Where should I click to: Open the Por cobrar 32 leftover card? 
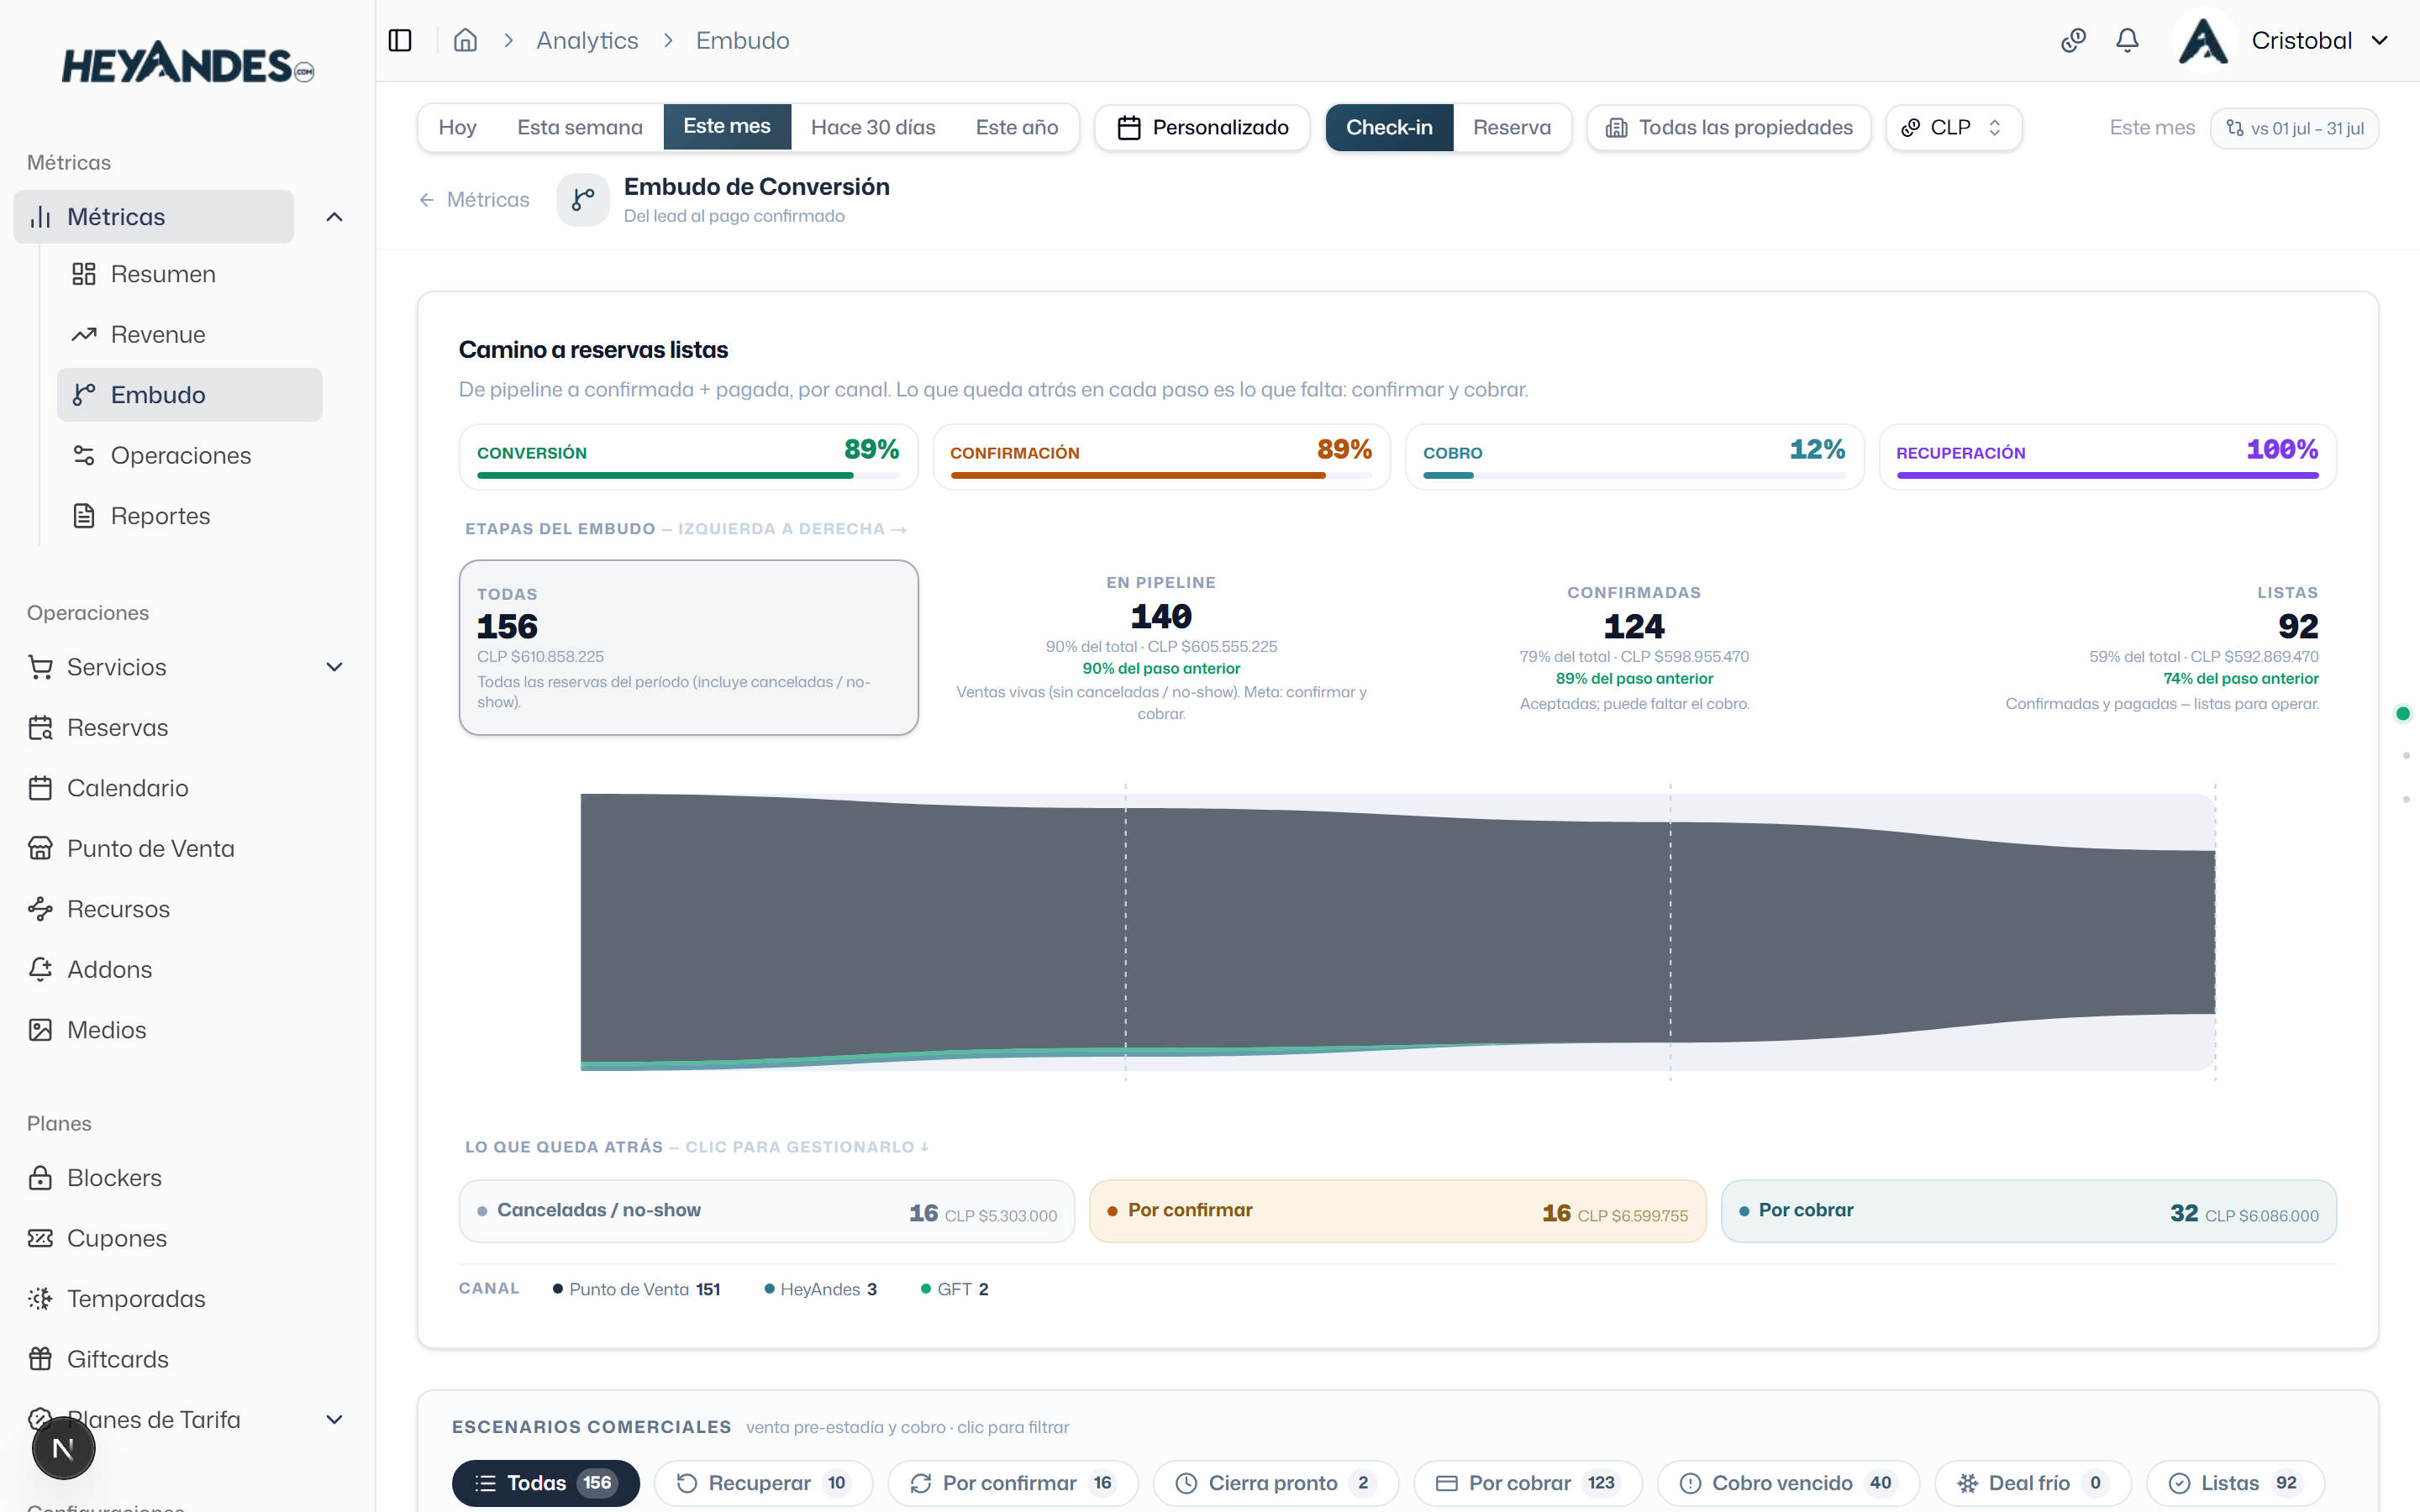coord(2028,1212)
